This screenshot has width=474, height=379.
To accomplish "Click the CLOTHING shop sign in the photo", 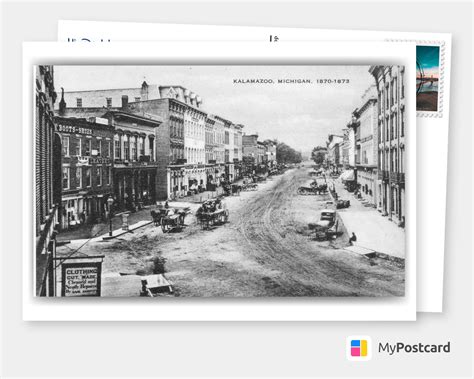I will point(81,280).
